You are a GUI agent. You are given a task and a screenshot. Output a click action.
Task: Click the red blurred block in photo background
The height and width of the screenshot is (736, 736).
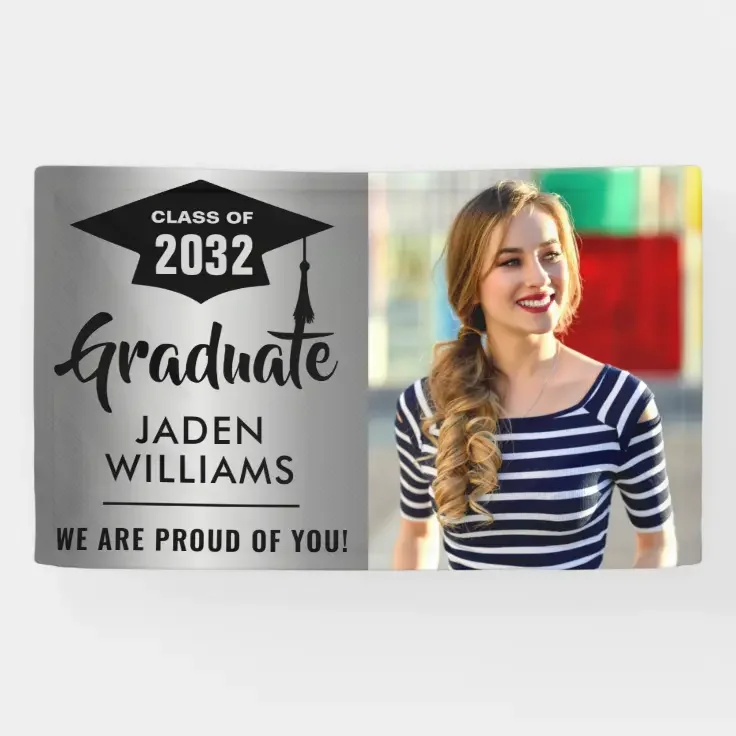(629, 300)
